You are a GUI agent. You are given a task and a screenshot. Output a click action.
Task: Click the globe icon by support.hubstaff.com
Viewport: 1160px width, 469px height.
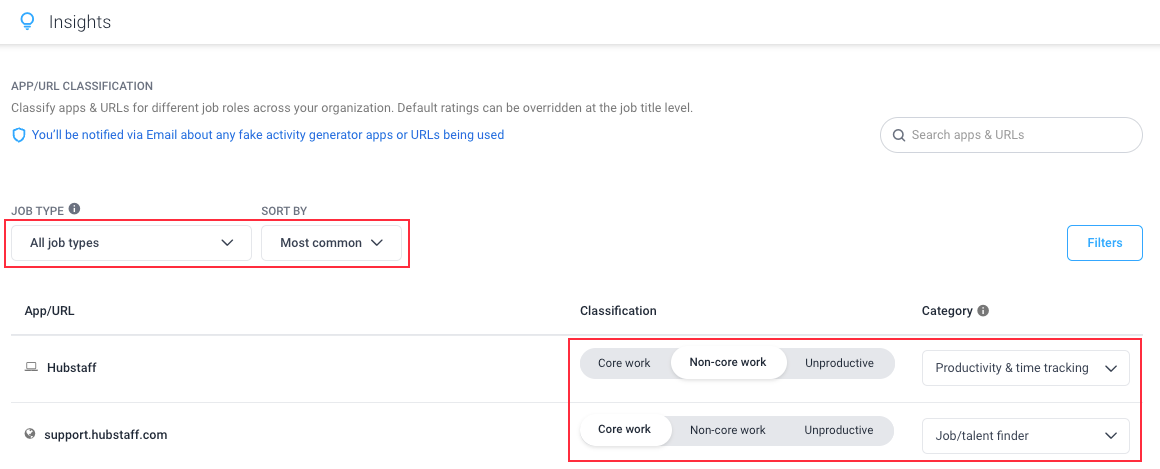click(x=30, y=434)
